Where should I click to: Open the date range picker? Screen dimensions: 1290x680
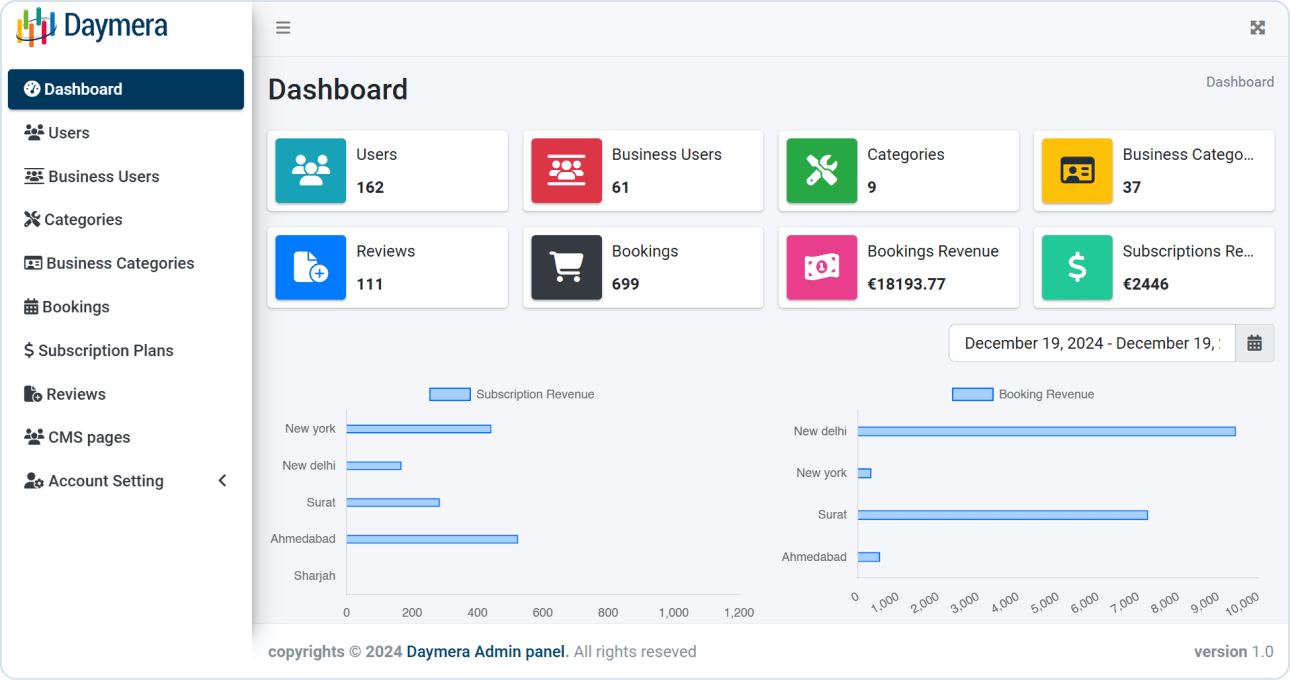click(1091, 342)
